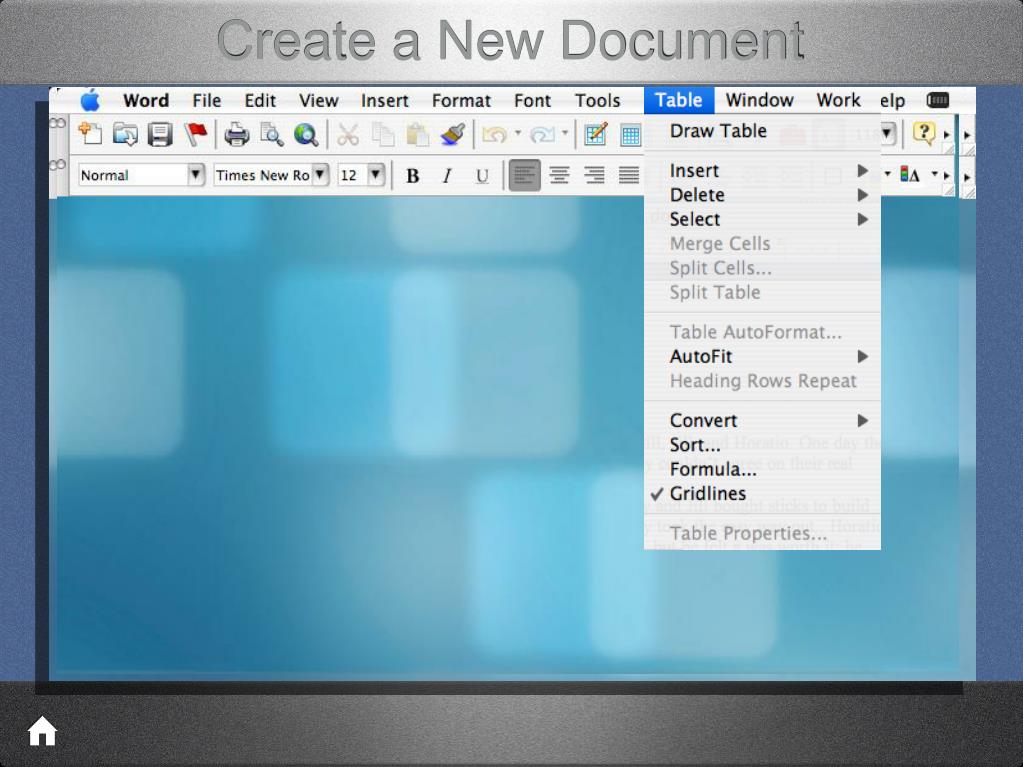Viewport: 1023px width, 767px height.
Task: Redo action with the Redo arrow icon
Action: click(x=542, y=134)
